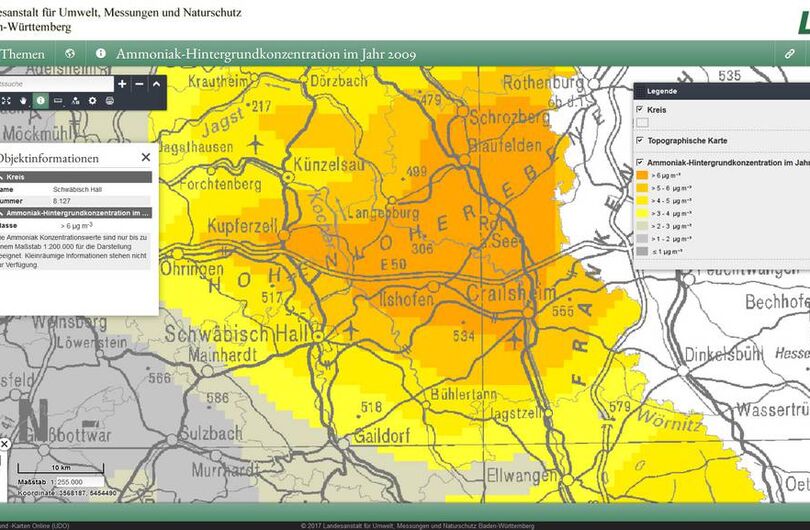Zoom in with the plus button
Screen dimensions: 810x530
coord(122,84)
